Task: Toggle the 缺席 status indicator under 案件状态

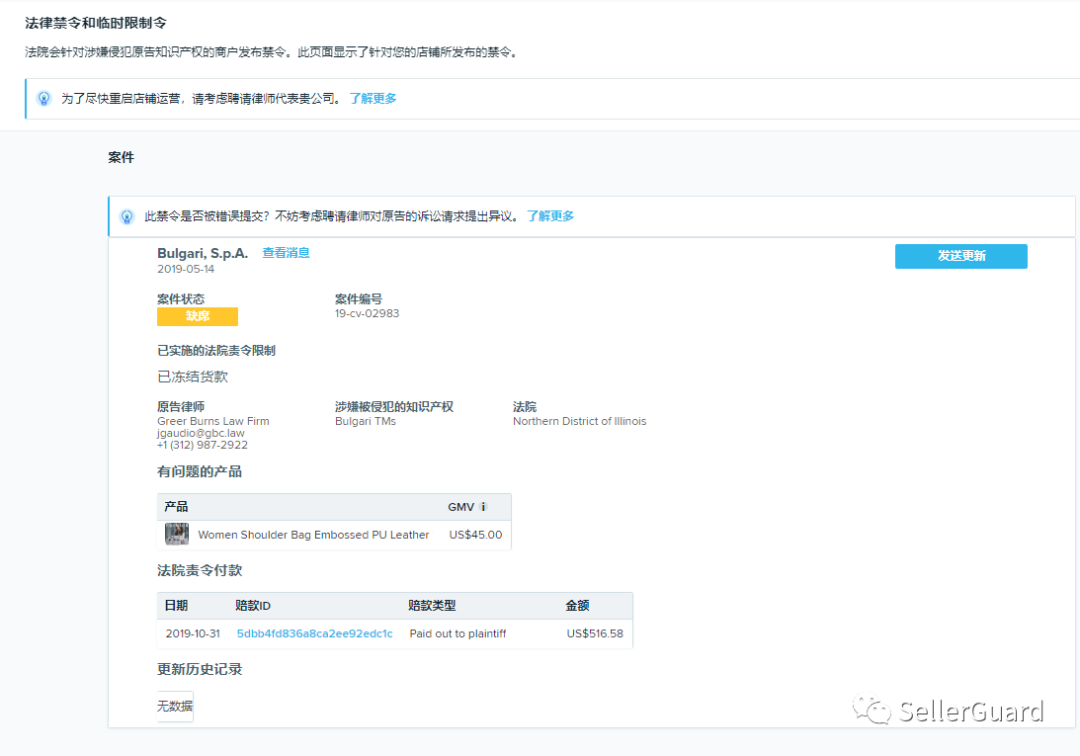Action: 197,316
